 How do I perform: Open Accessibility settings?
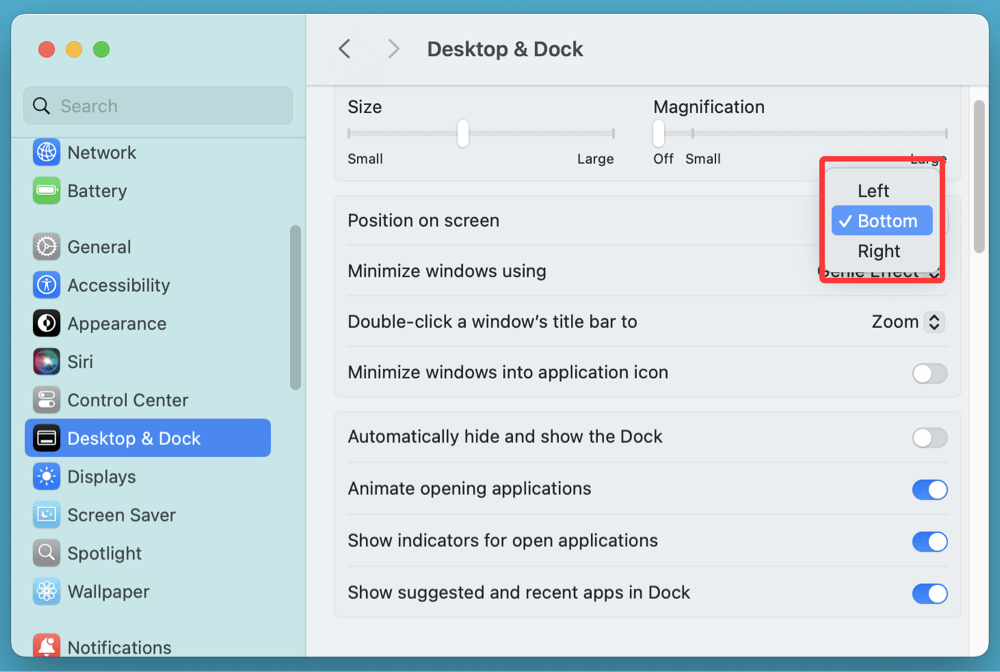click(x=119, y=285)
